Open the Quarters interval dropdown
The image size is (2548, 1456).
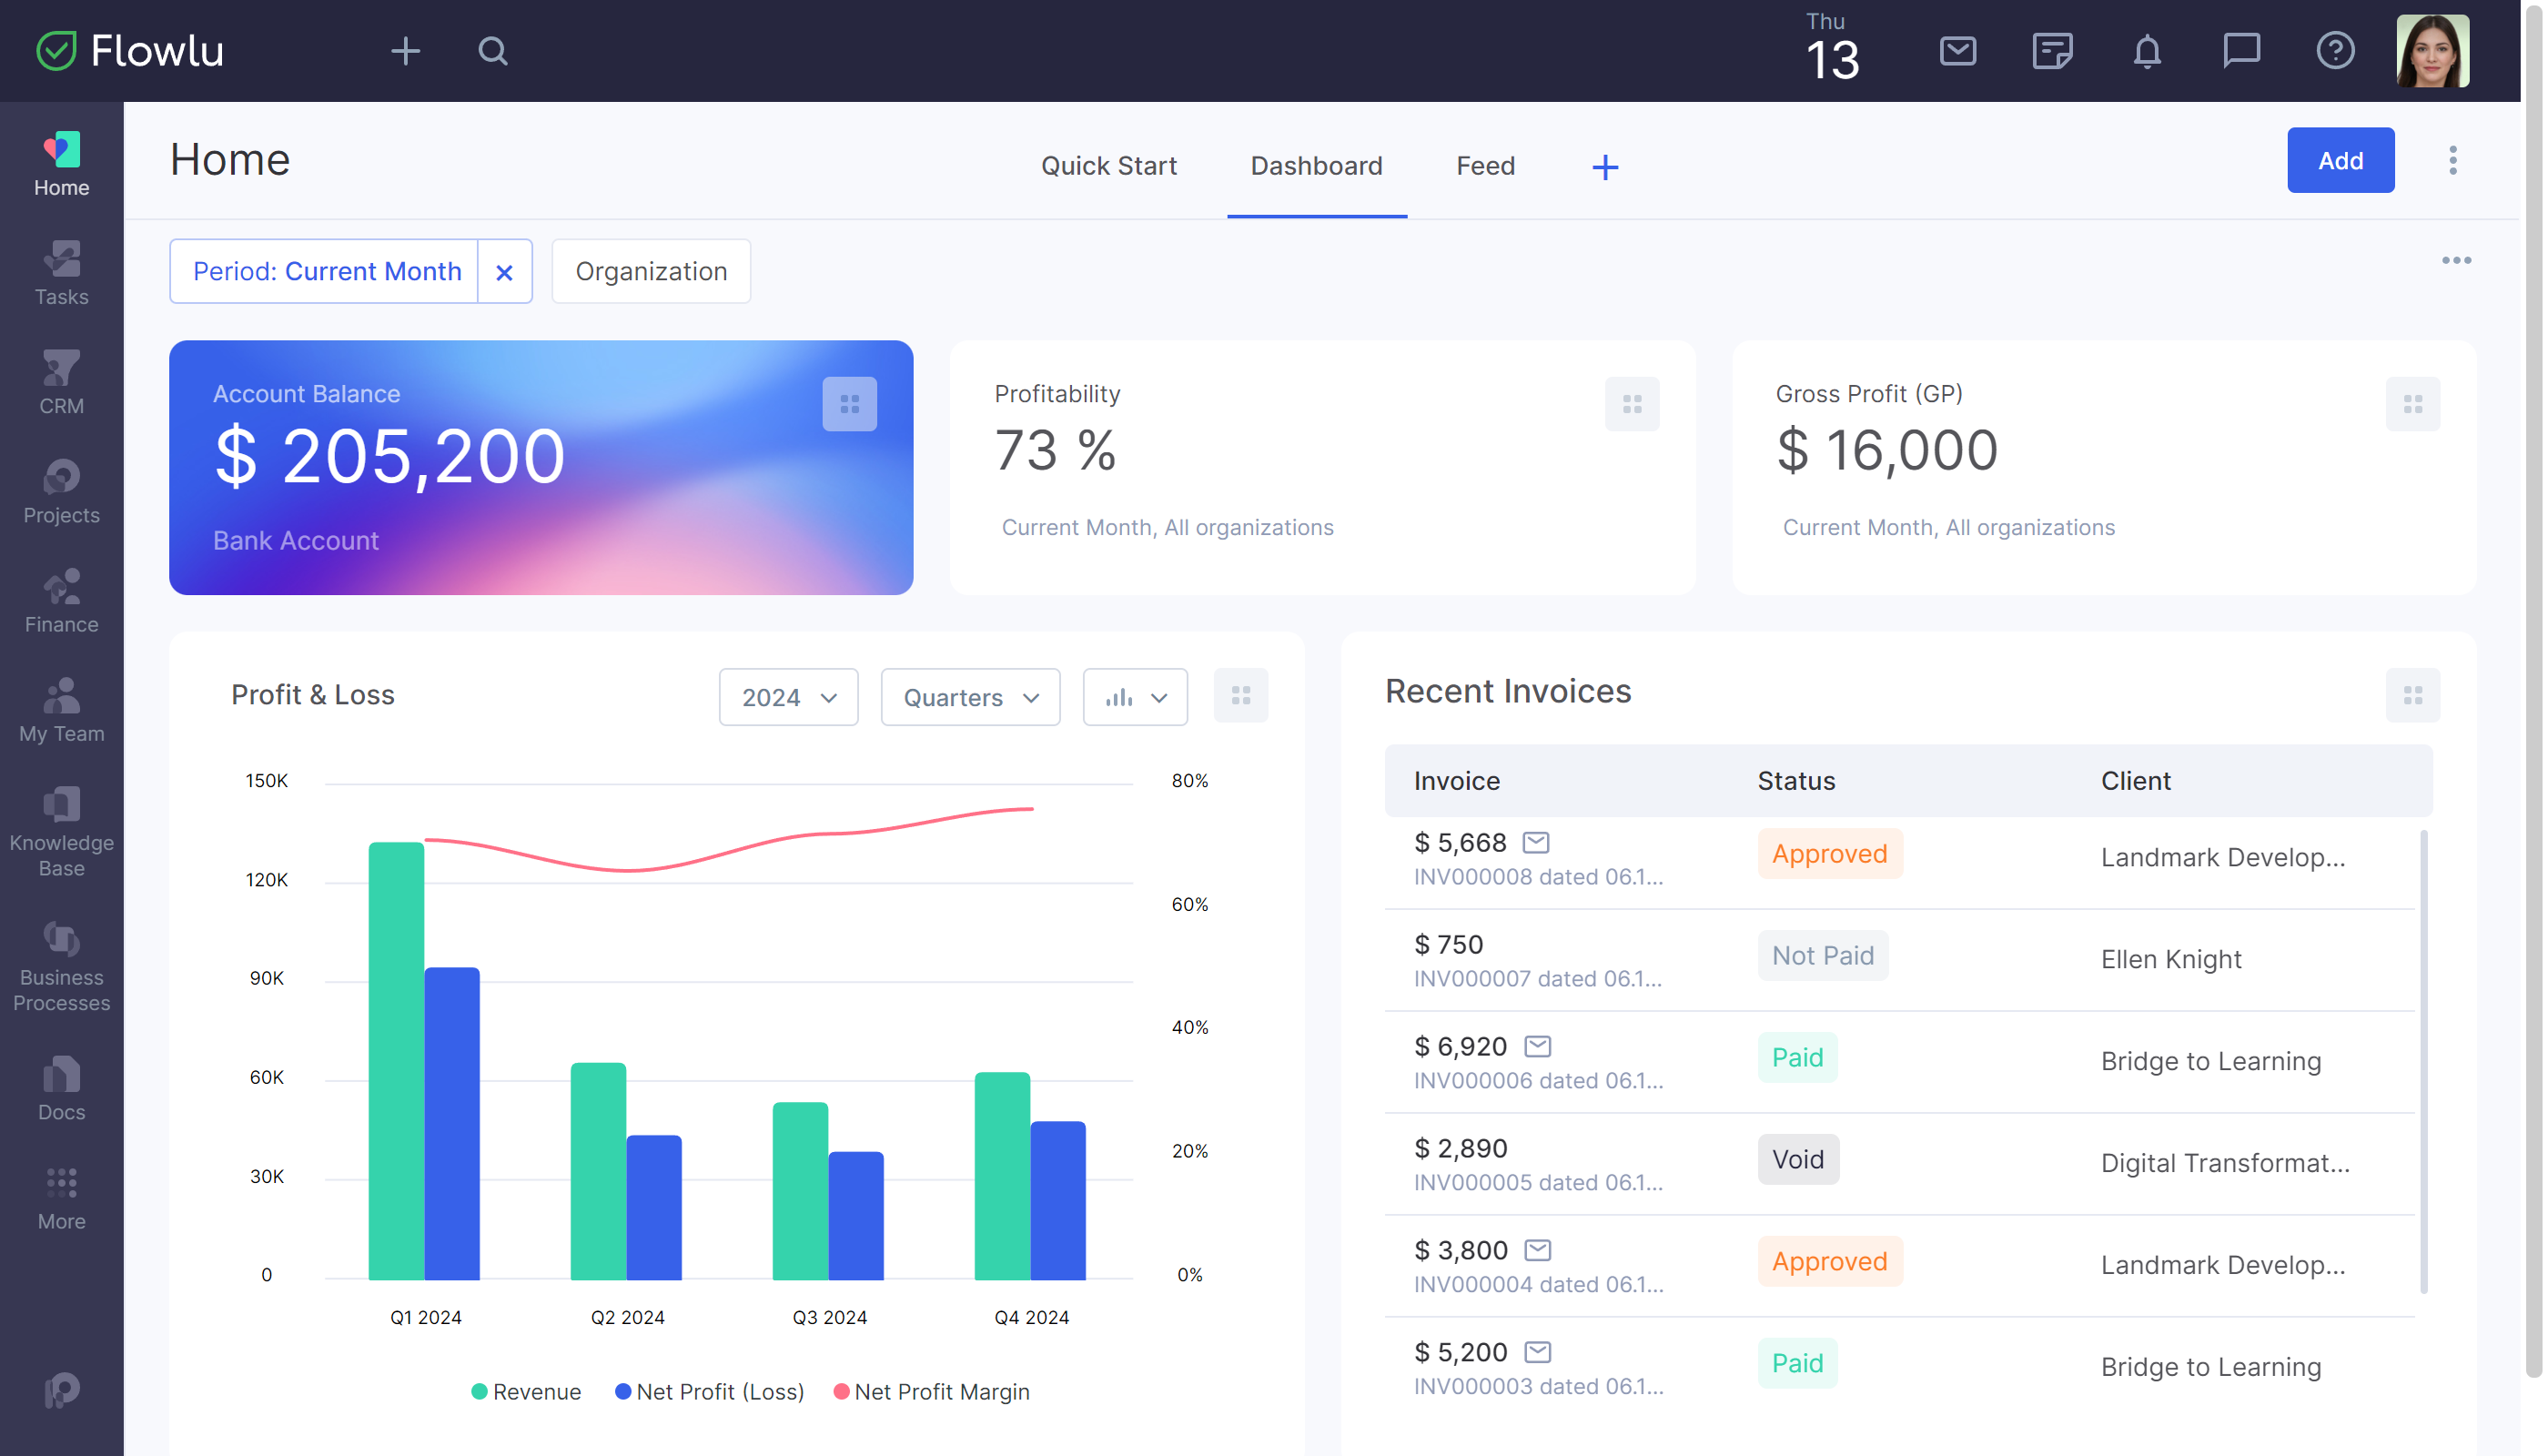tap(969, 697)
